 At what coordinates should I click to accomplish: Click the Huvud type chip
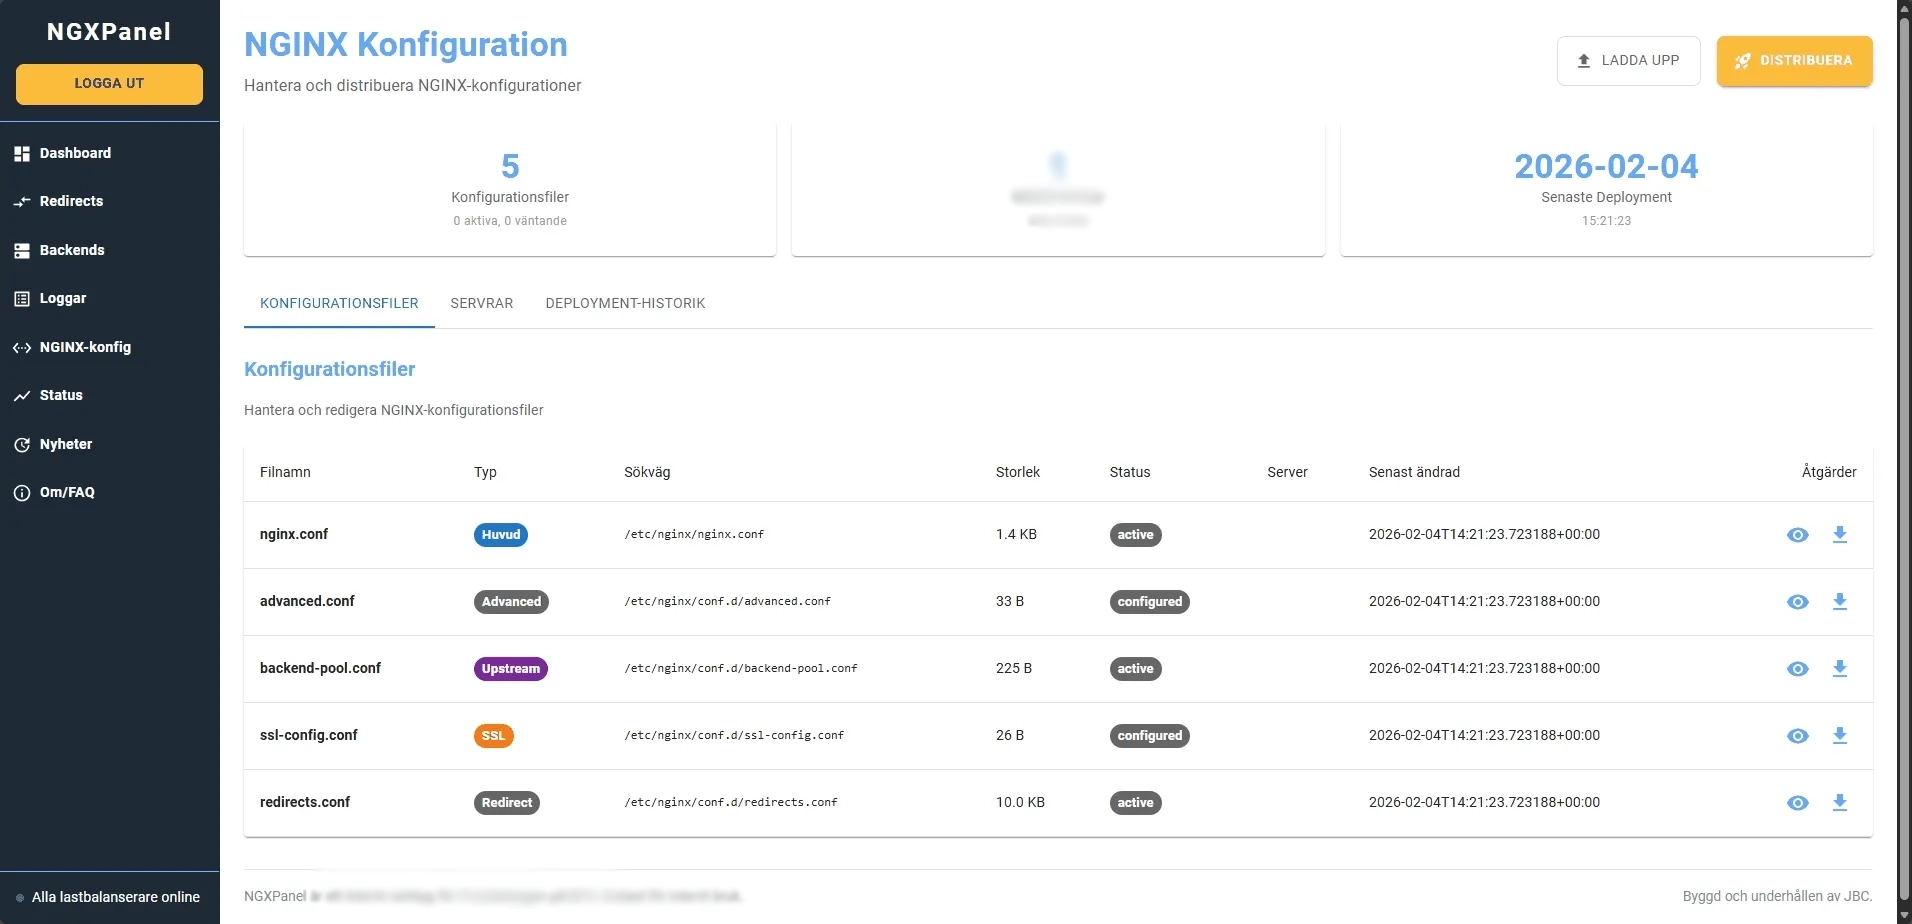[501, 535]
